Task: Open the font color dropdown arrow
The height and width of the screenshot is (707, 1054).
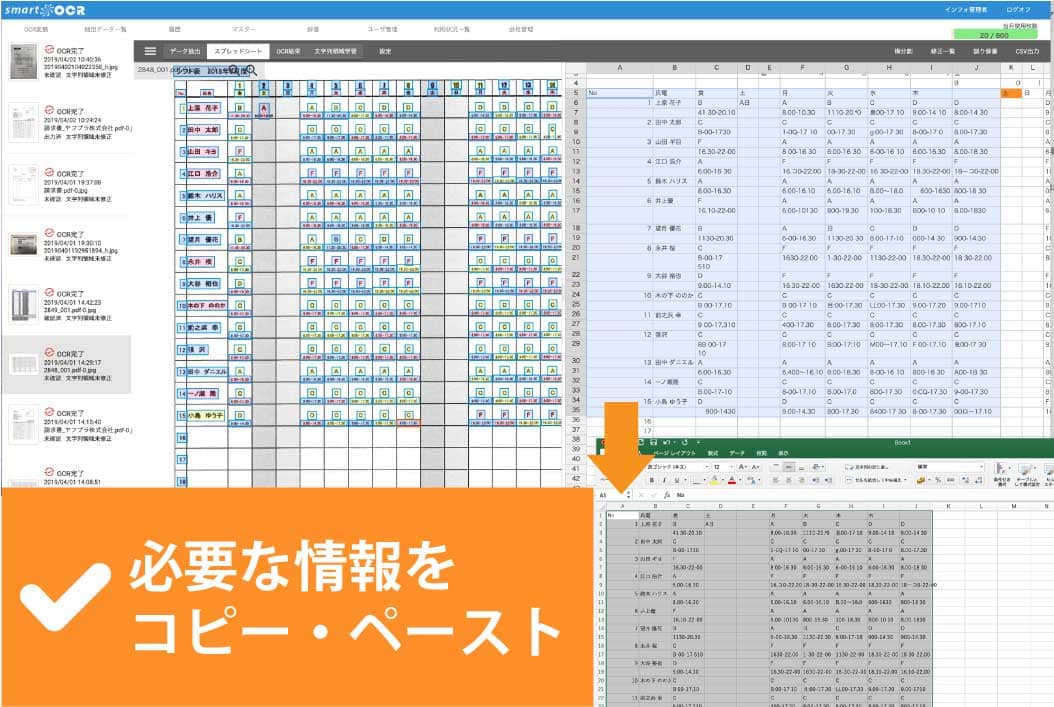Action: point(741,481)
